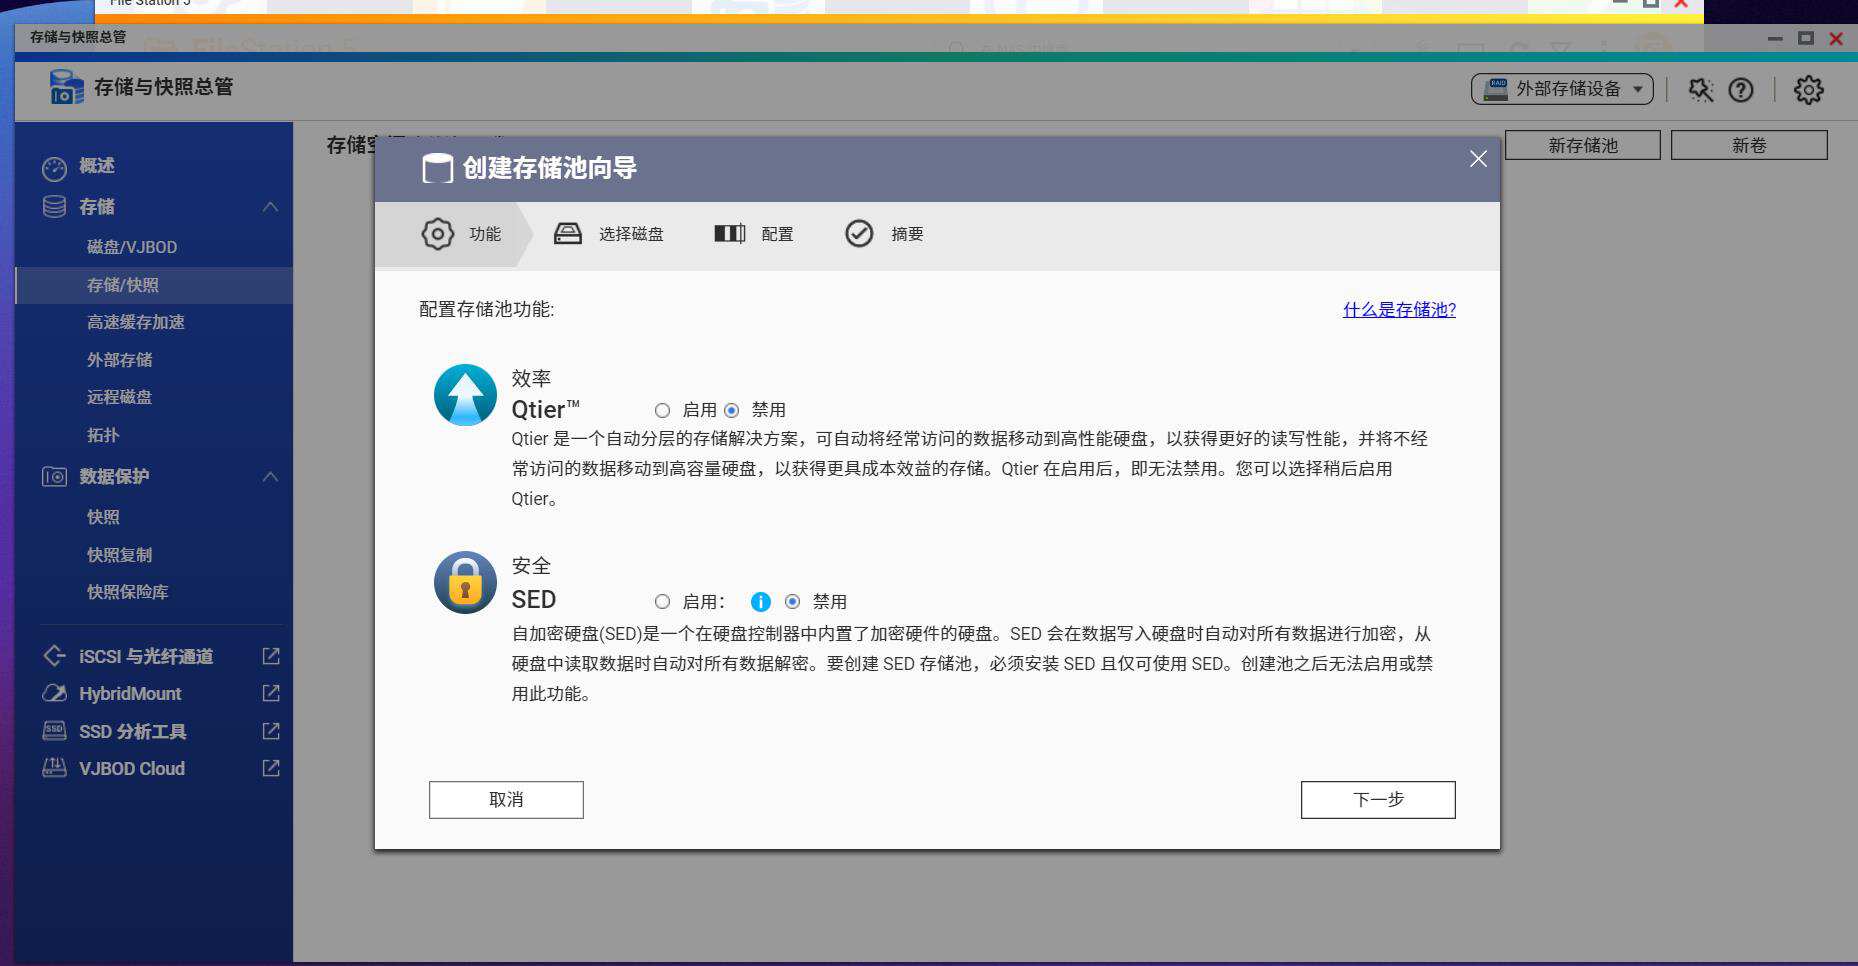Image resolution: width=1858 pixels, height=966 pixels.
Task: Open HybridMount from sidebar
Action: pyautogui.click(x=130, y=694)
